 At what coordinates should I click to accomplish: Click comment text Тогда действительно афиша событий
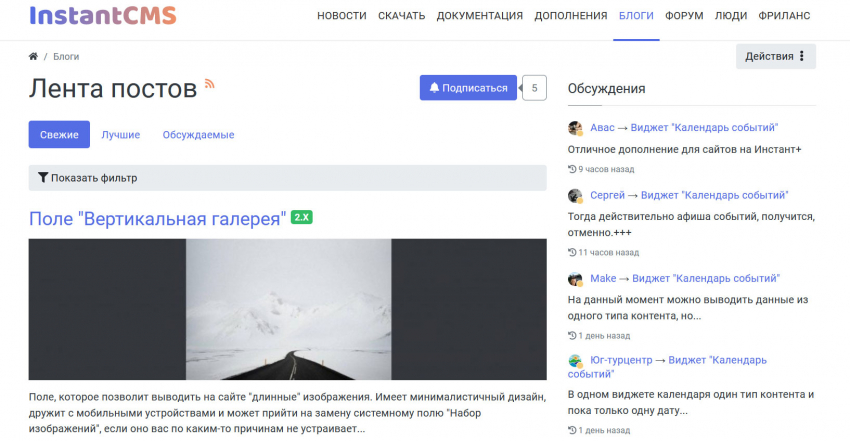(691, 224)
